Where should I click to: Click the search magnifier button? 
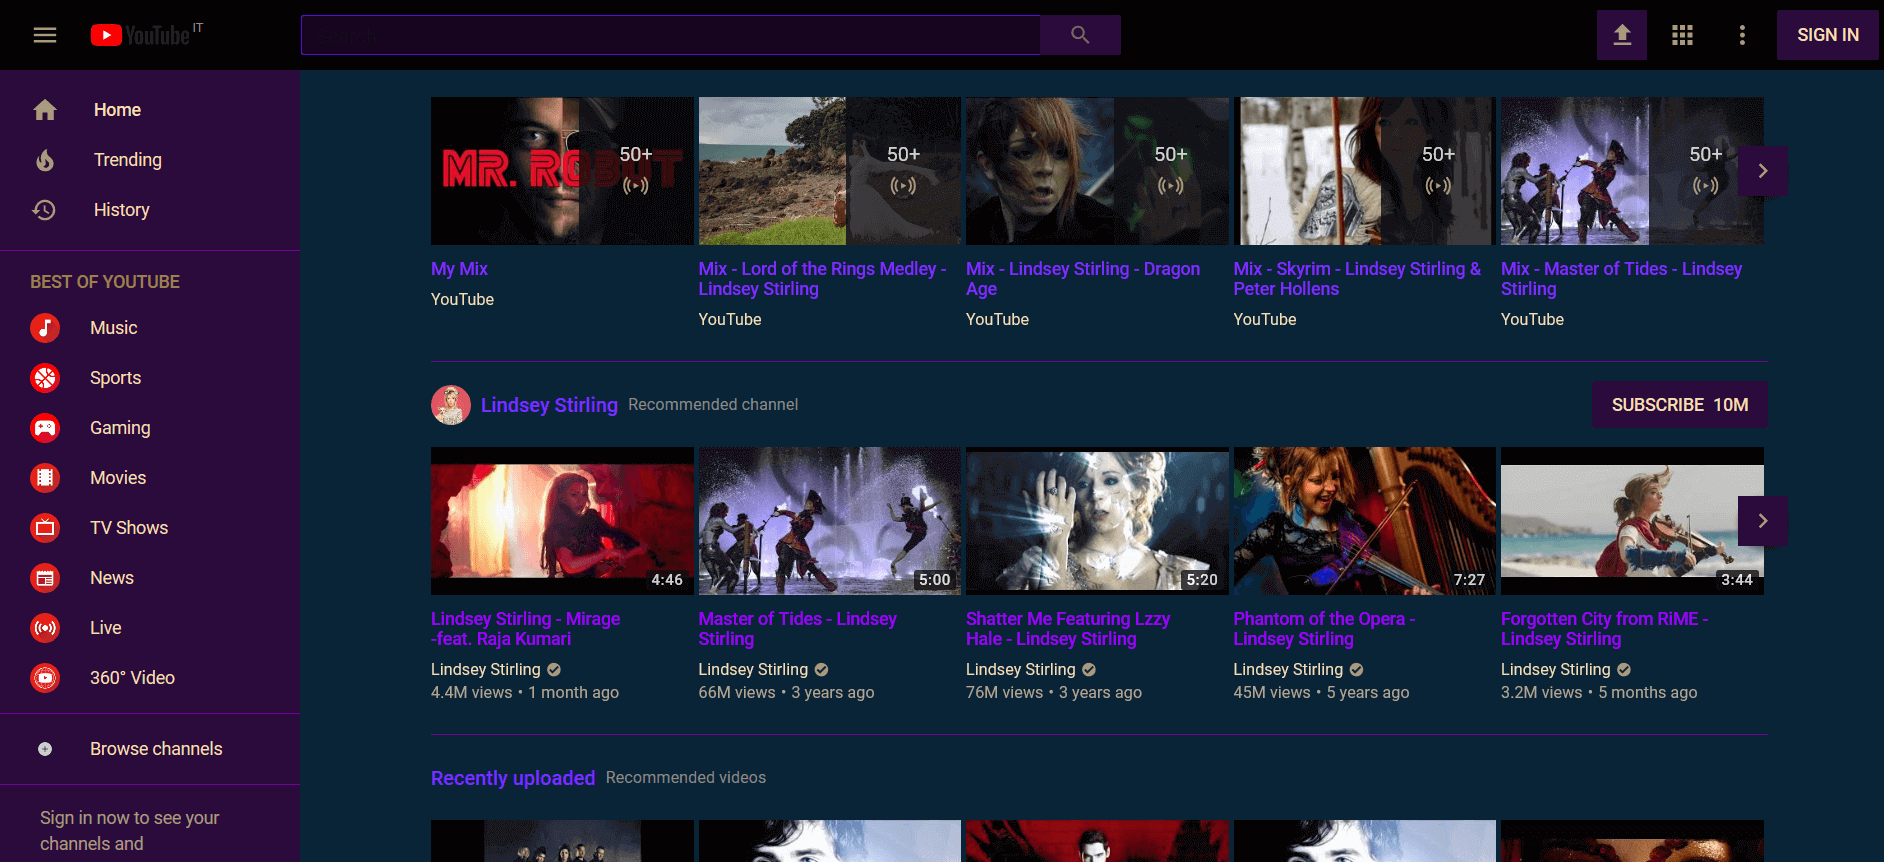(1080, 35)
